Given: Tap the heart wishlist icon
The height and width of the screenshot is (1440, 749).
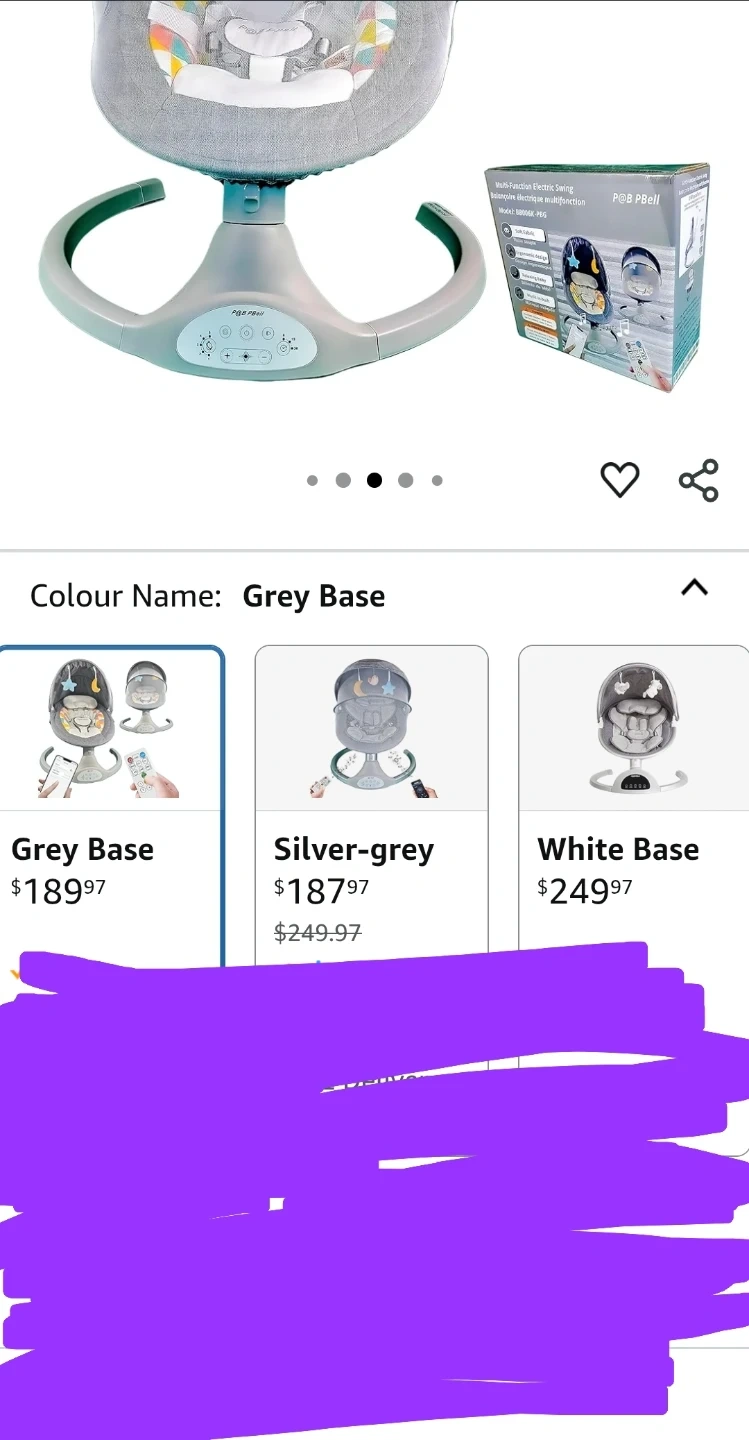Looking at the screenshot, I should click(619, 480).
